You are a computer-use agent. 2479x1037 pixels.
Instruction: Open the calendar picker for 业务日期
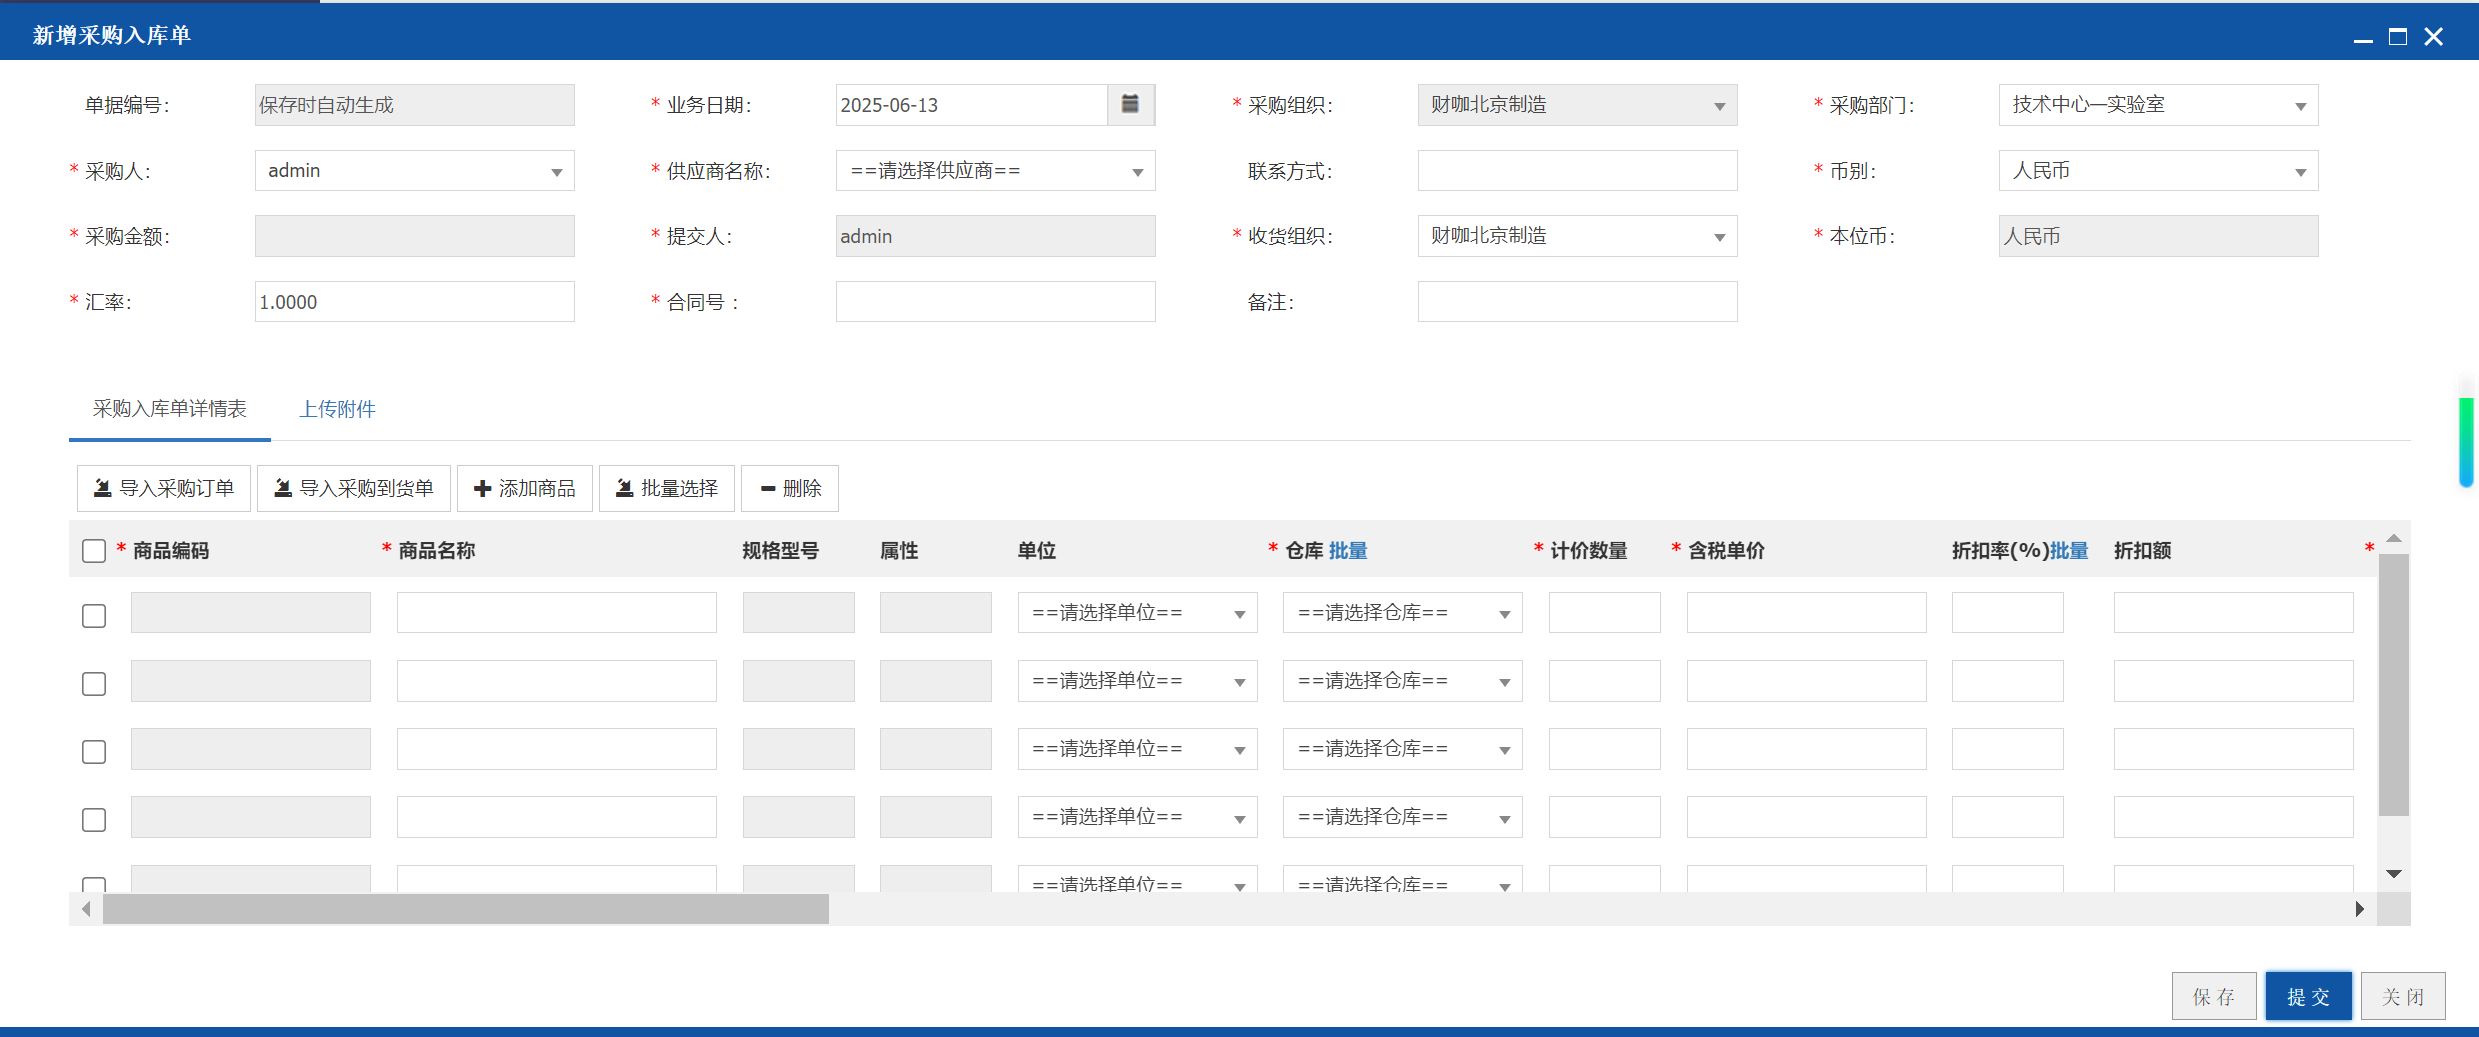(1130, 104)
